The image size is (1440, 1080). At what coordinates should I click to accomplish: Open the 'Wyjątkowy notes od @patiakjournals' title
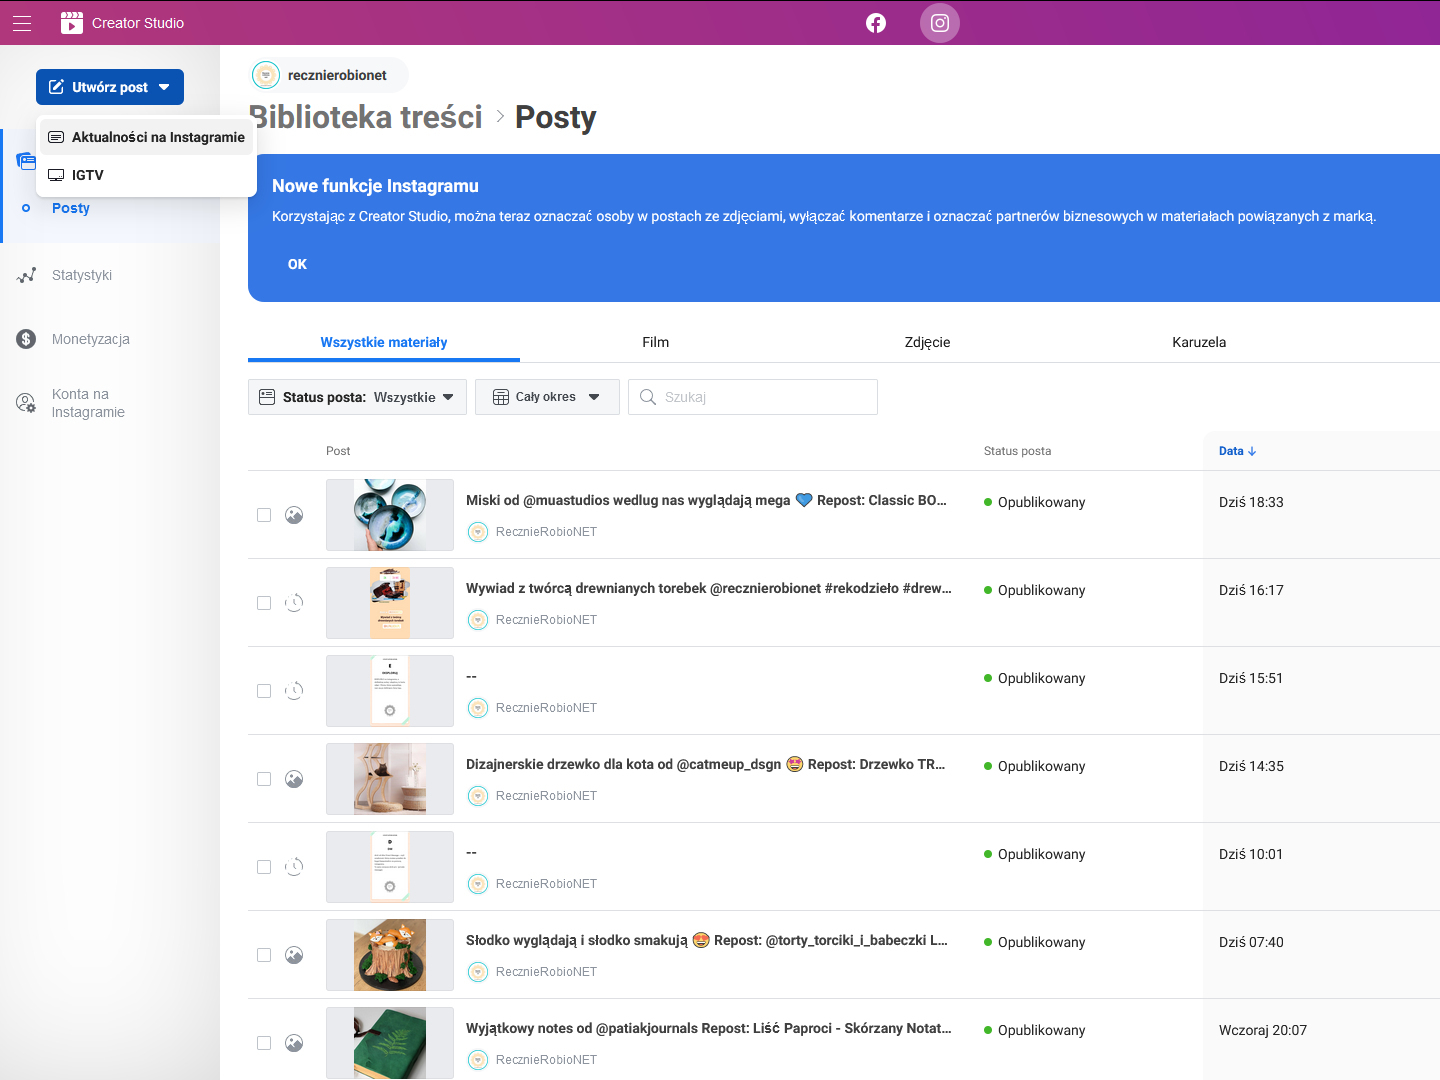(709, 1028)
